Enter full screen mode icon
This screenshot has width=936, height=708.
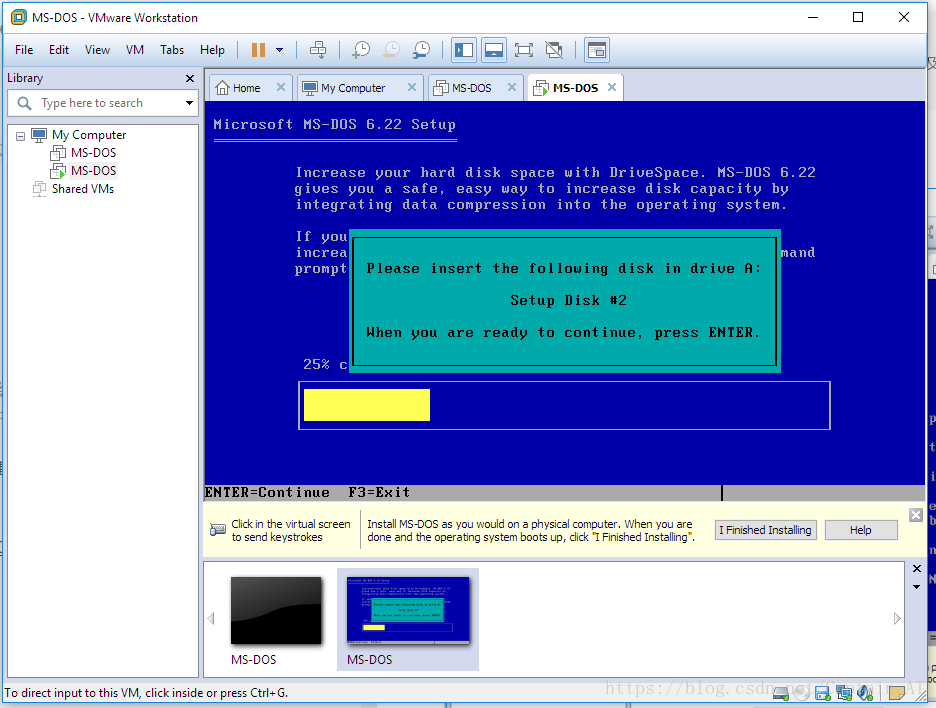click(524, 50)
